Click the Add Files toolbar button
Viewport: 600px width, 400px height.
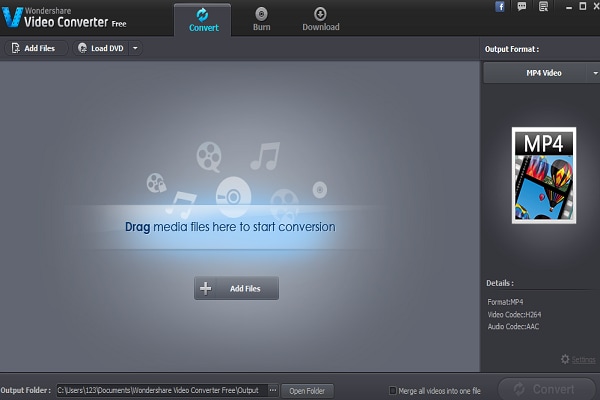[x=36, y=48]
